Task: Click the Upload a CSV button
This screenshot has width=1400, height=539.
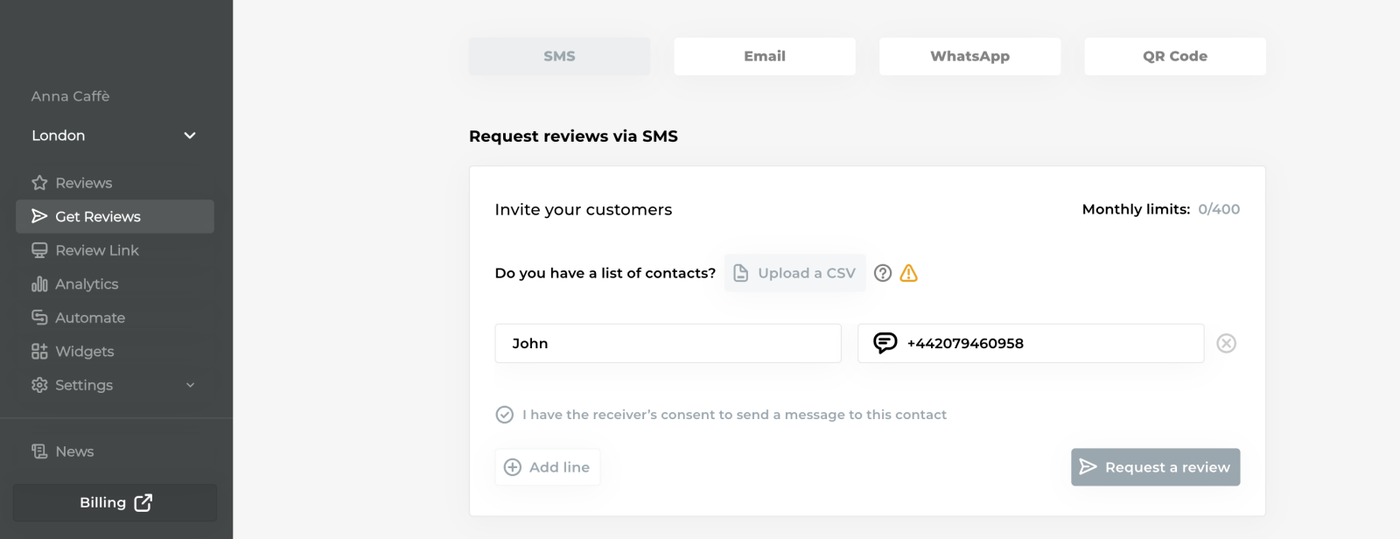Action: (x=795, y=273)
